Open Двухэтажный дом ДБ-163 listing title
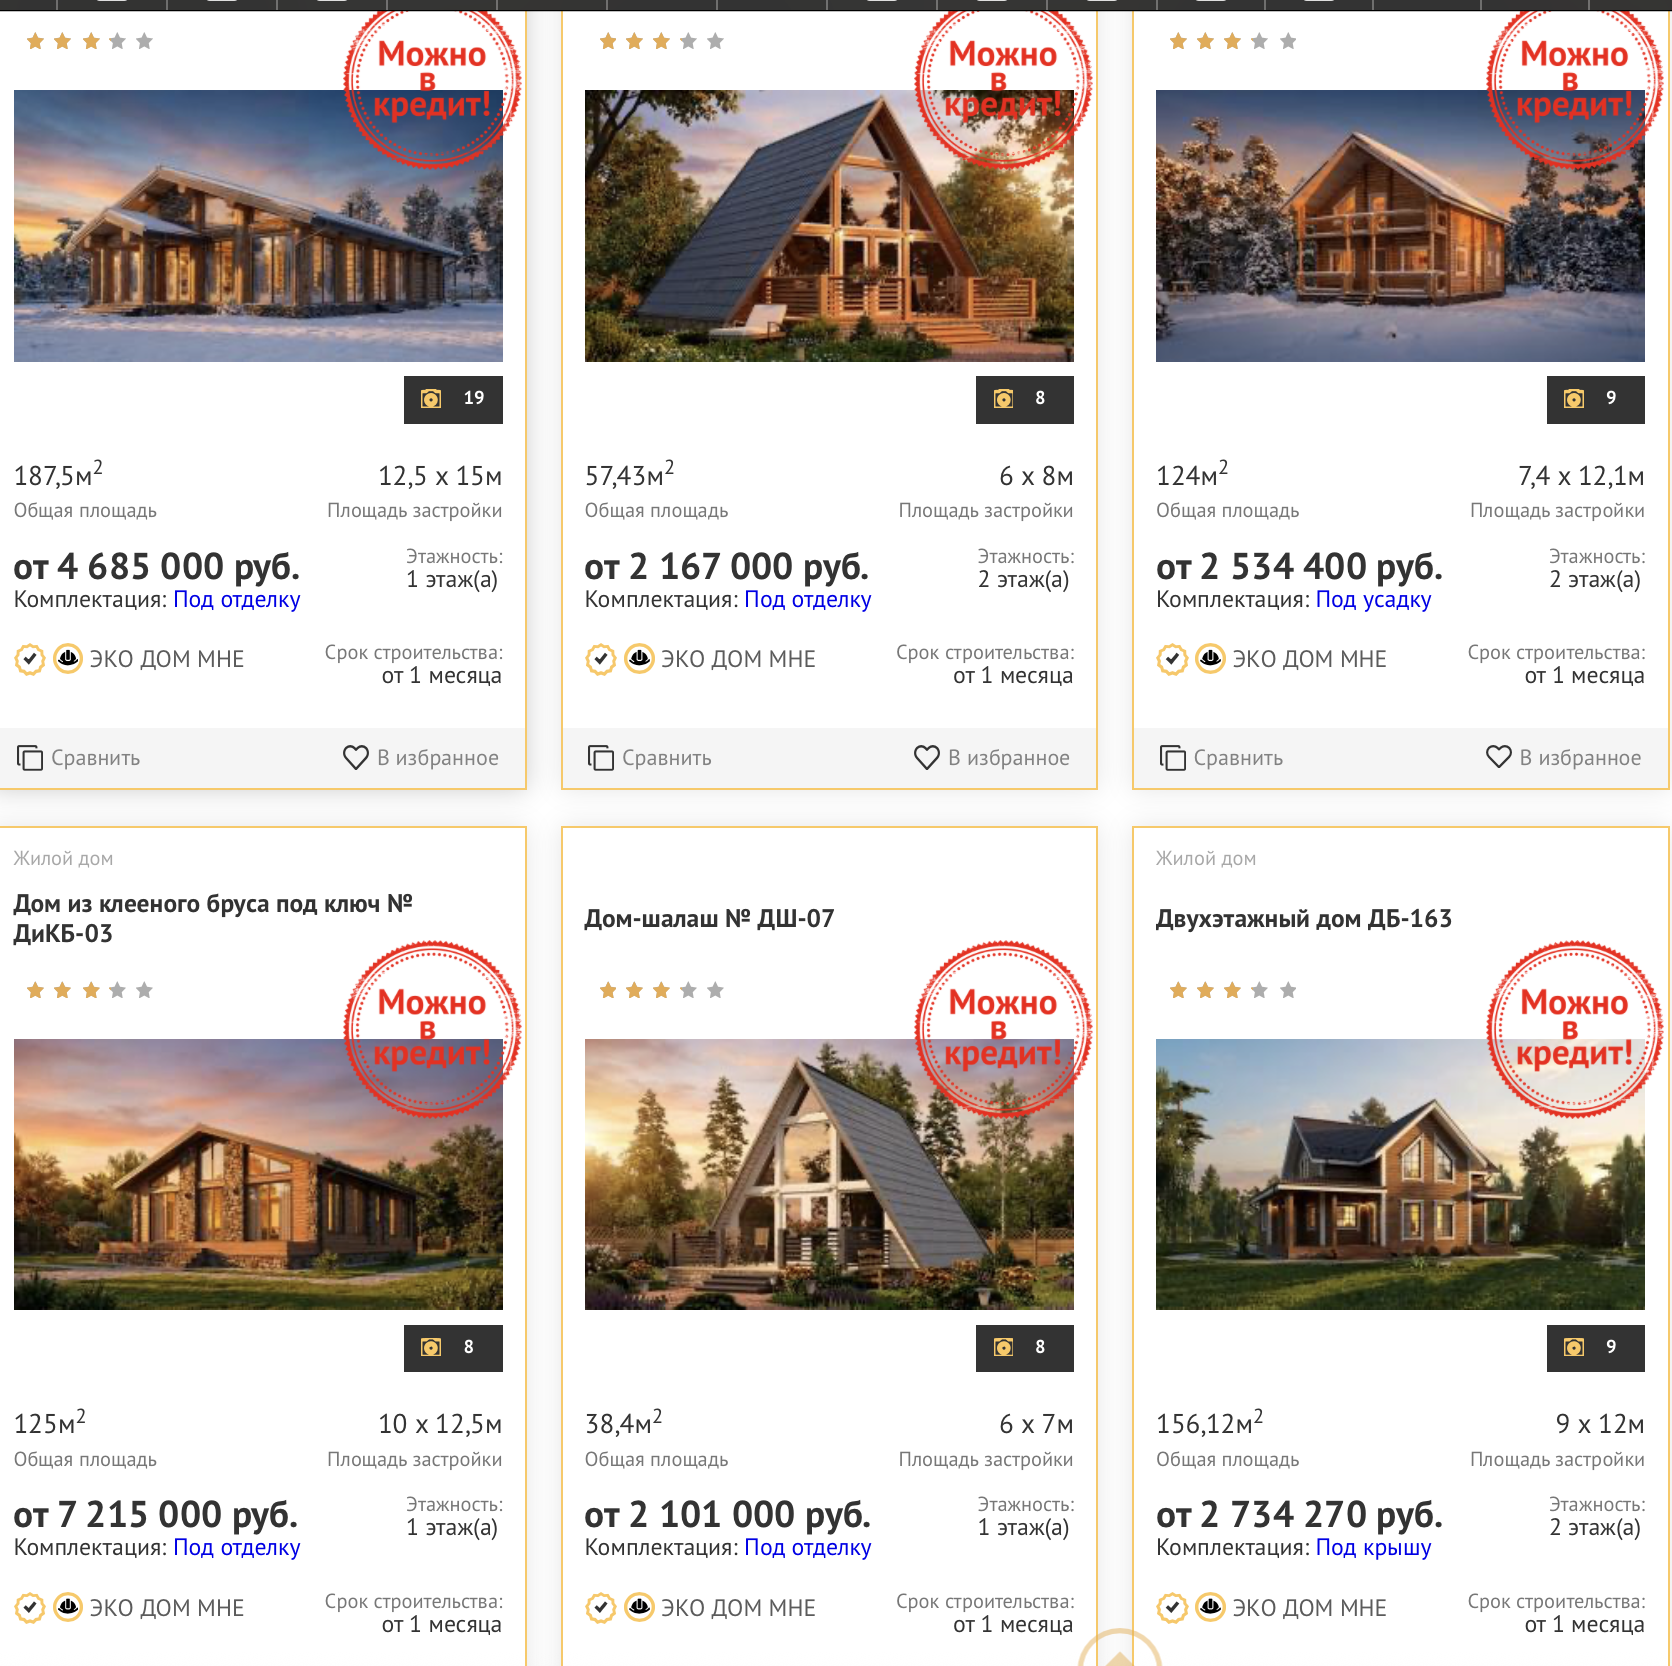The image size is (1672, 1666). pyautogui.click(x=1303, y=918)
